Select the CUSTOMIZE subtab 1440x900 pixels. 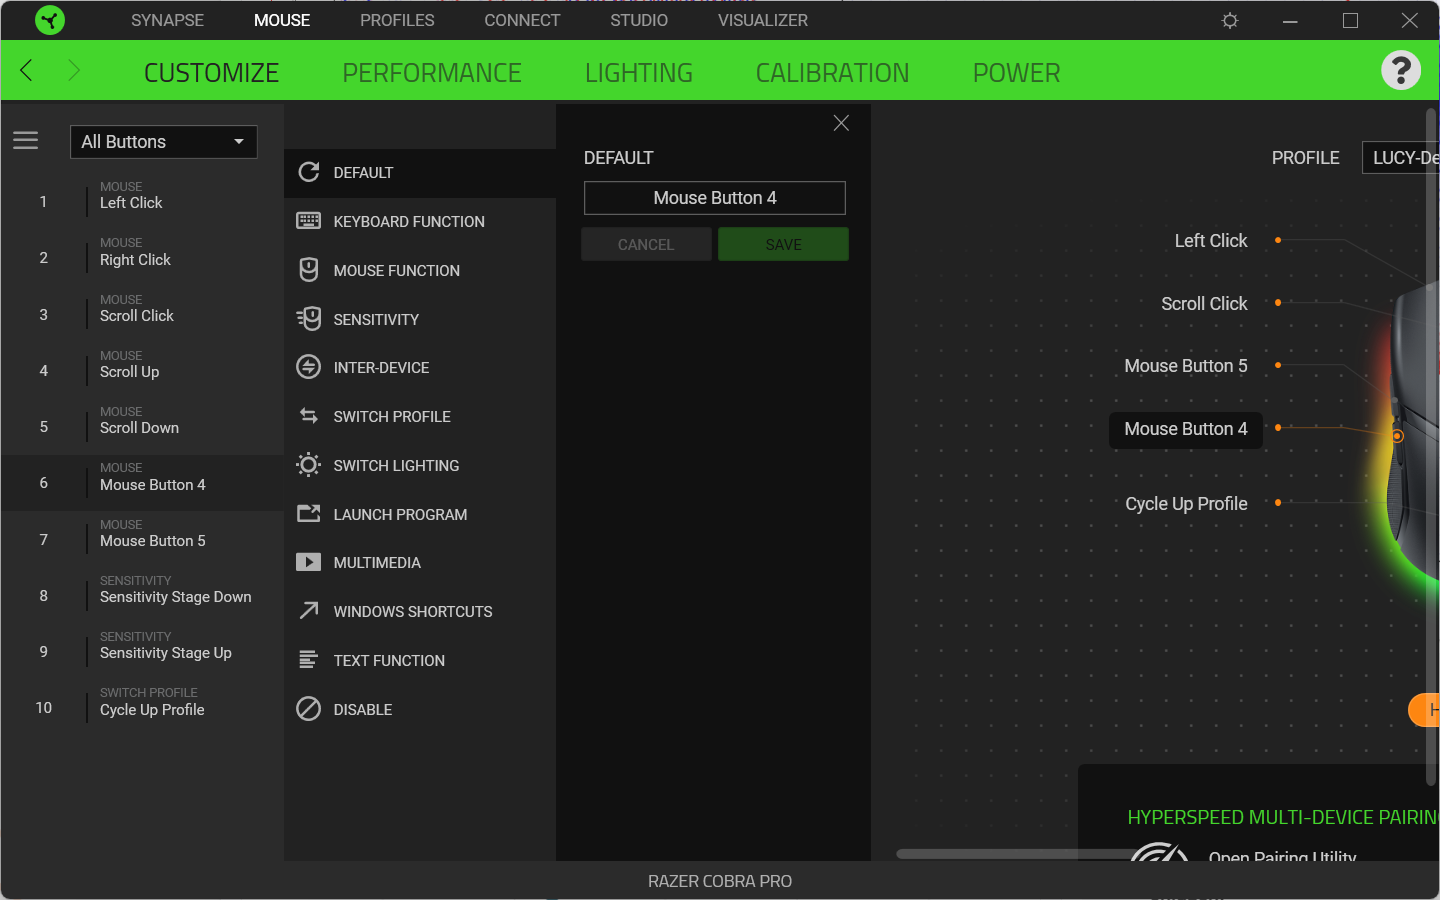pos(211,73)
